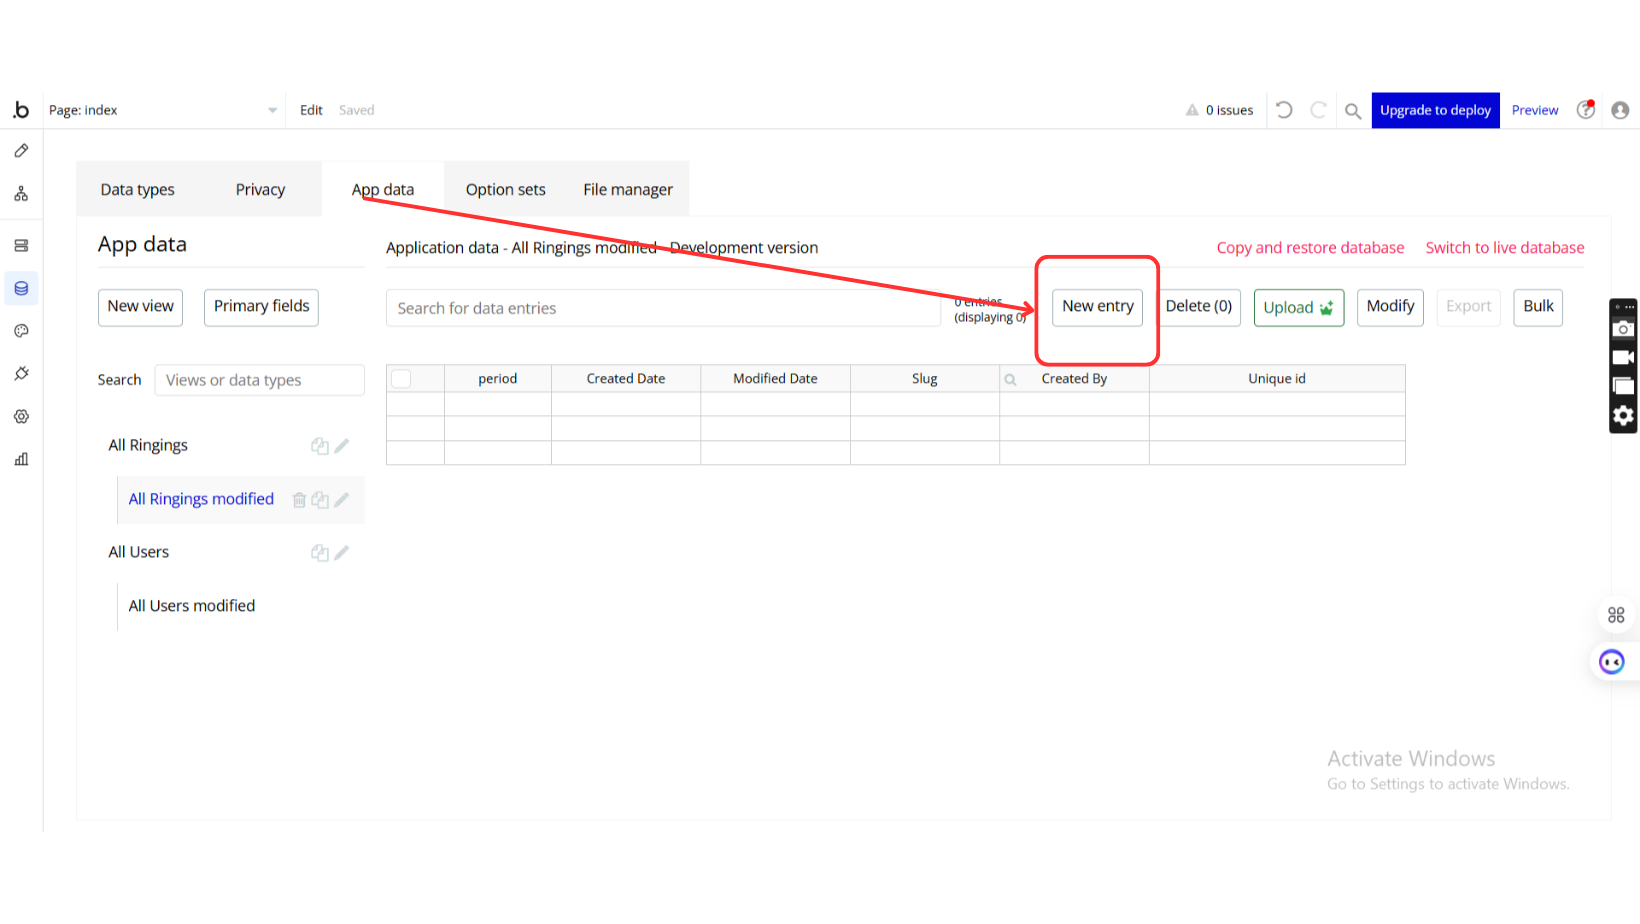Click the Unique id column header
Screen dimensions: 1640x924
click(1277, 379)
